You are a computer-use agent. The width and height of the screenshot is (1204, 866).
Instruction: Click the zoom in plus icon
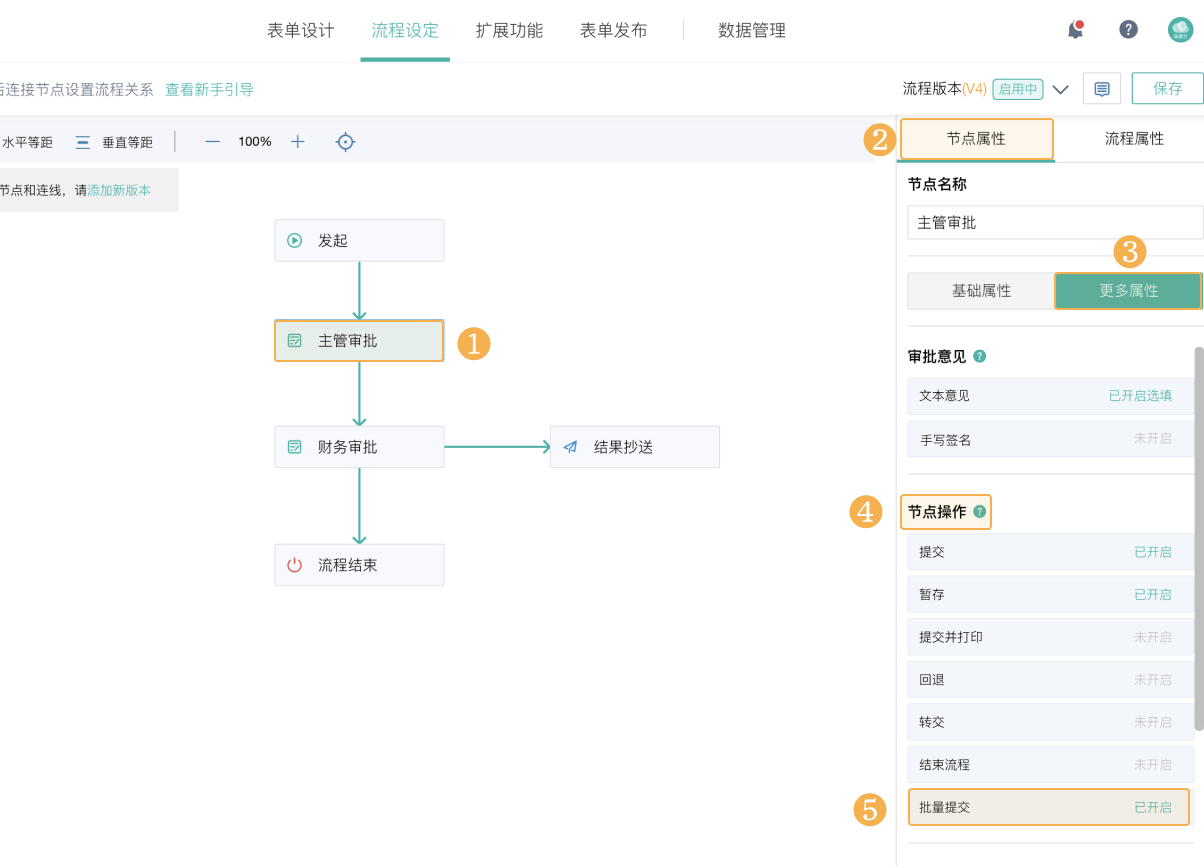pyautogui.click(x=297, y=142)
